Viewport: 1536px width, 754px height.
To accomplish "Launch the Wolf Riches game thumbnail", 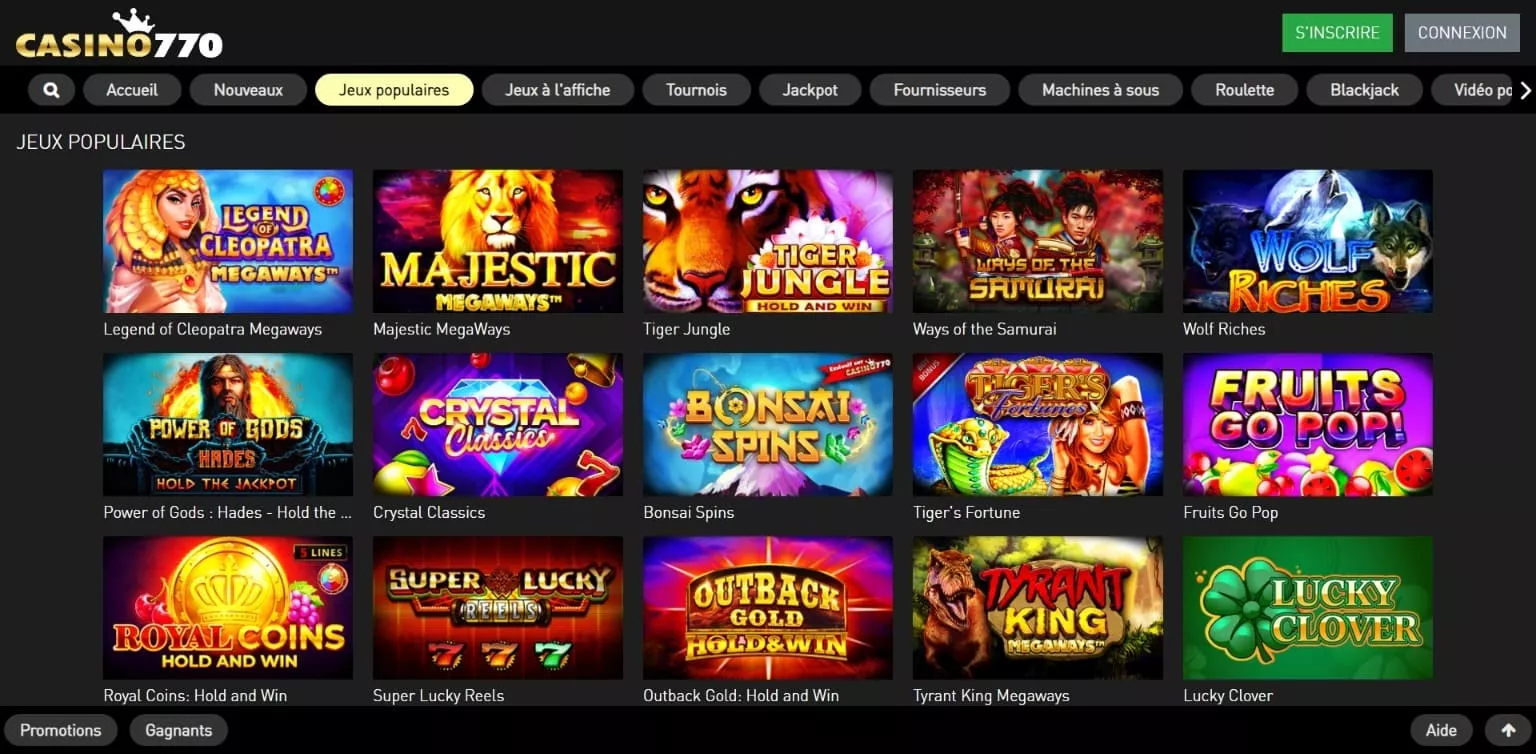I will [1308, 241].
